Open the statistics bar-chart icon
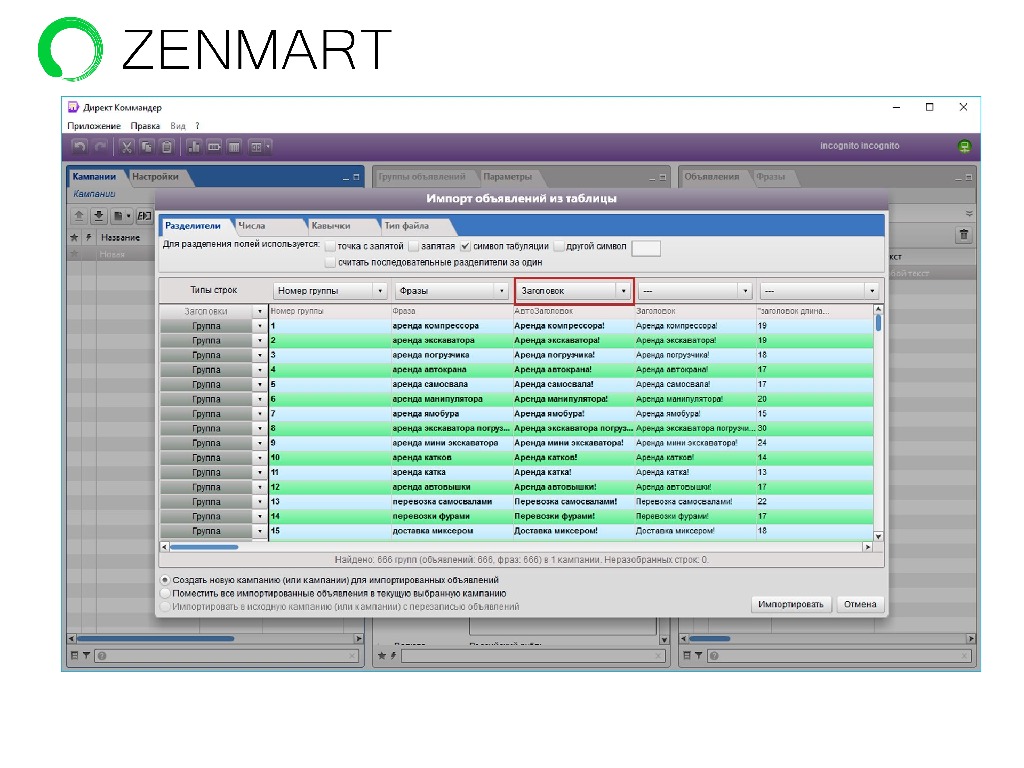1024x768 pixels. (x=194, y=147)
